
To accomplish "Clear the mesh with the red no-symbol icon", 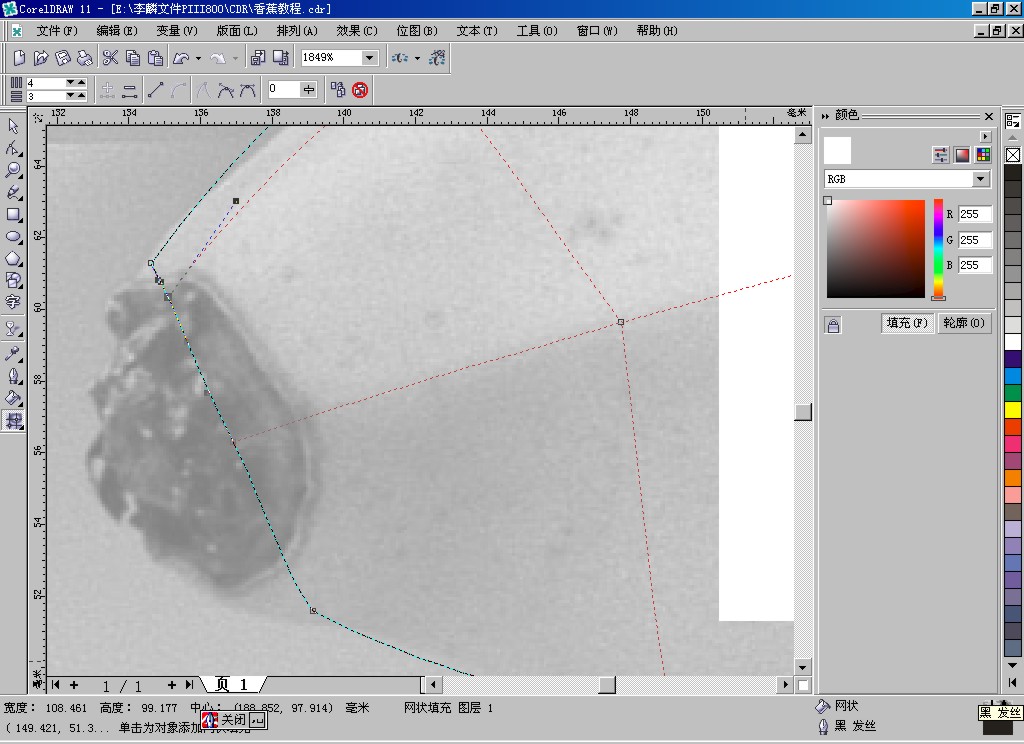I will tap(360, 90).
